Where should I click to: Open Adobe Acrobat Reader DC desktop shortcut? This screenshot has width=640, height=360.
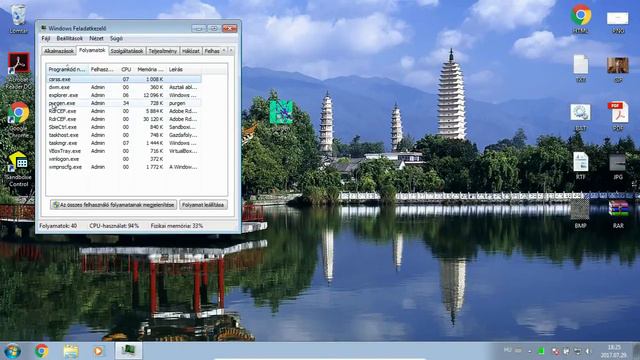[18, 64]
